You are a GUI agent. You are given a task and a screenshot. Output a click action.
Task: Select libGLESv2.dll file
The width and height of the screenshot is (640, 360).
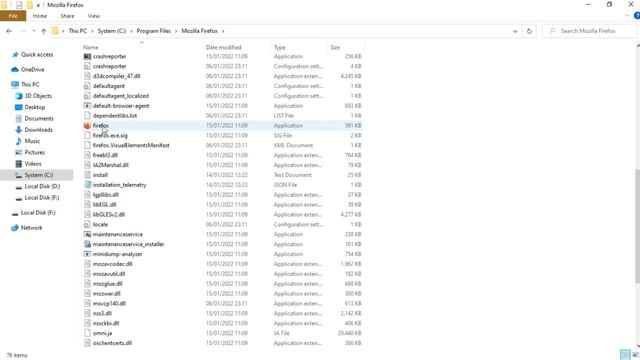click(109, 214)
